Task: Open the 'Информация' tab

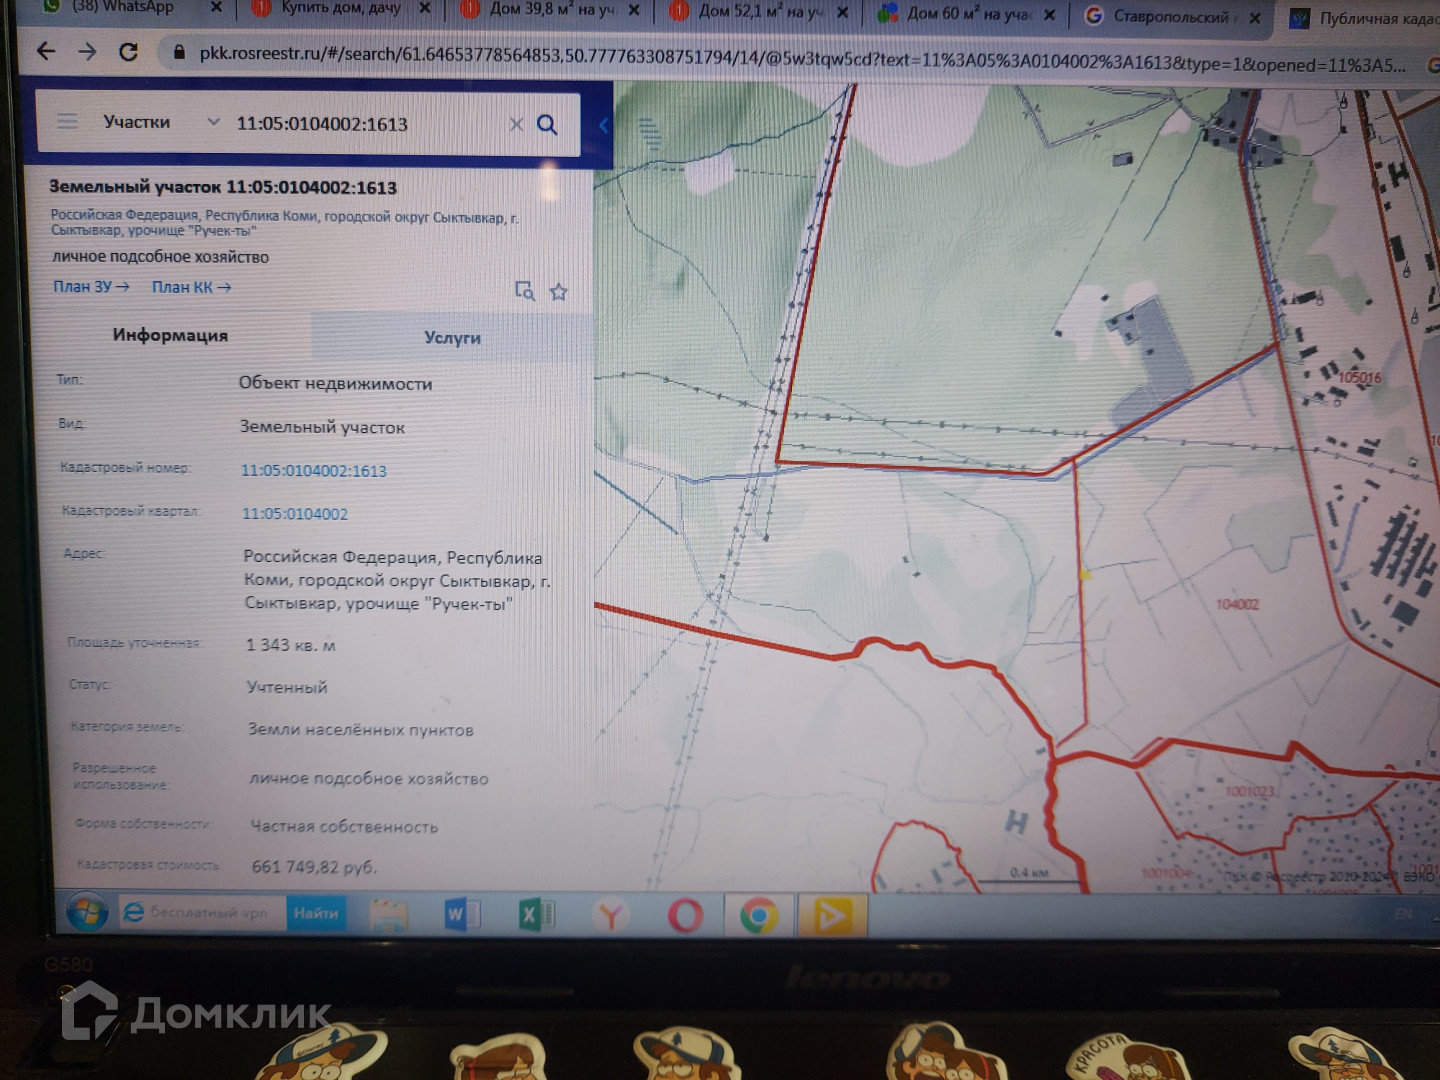Action: pyautogui.click(x=170, y=335)
